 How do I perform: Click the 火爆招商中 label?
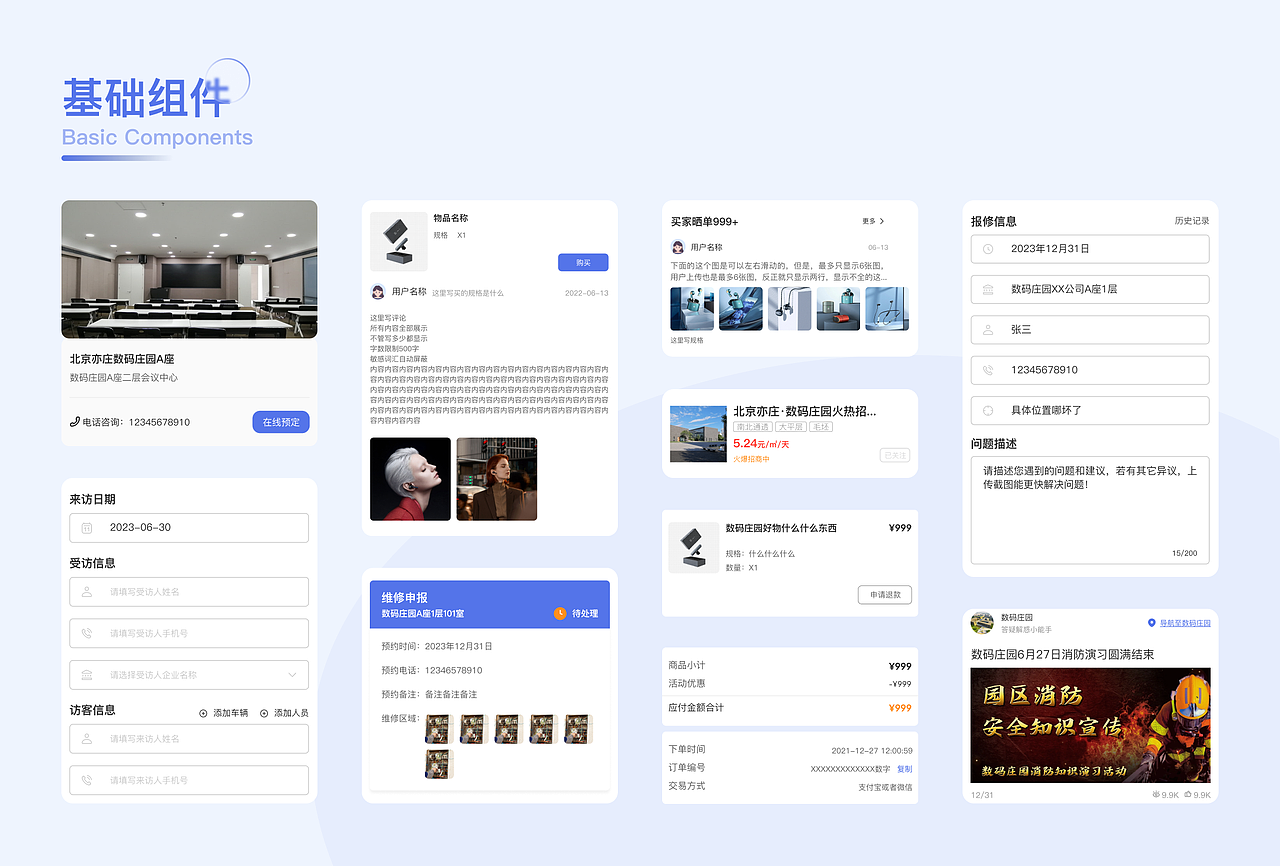(752, 459)
